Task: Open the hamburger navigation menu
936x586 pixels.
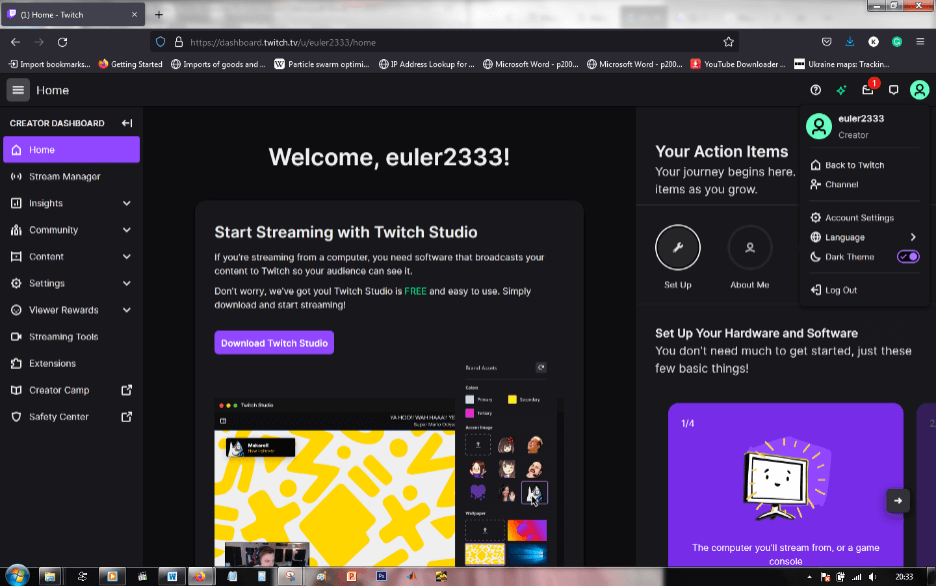Action: click(18, 90)
